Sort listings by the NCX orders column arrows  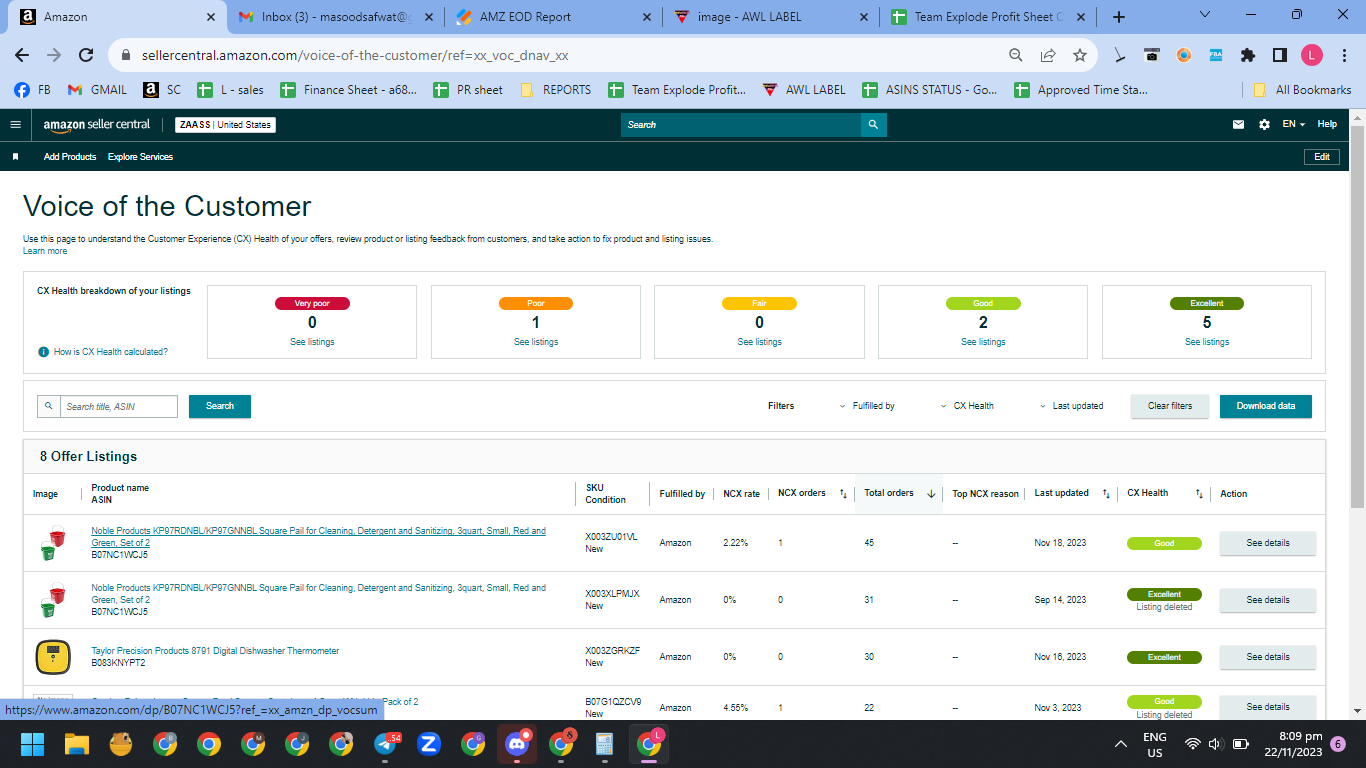tap(843, 494)
